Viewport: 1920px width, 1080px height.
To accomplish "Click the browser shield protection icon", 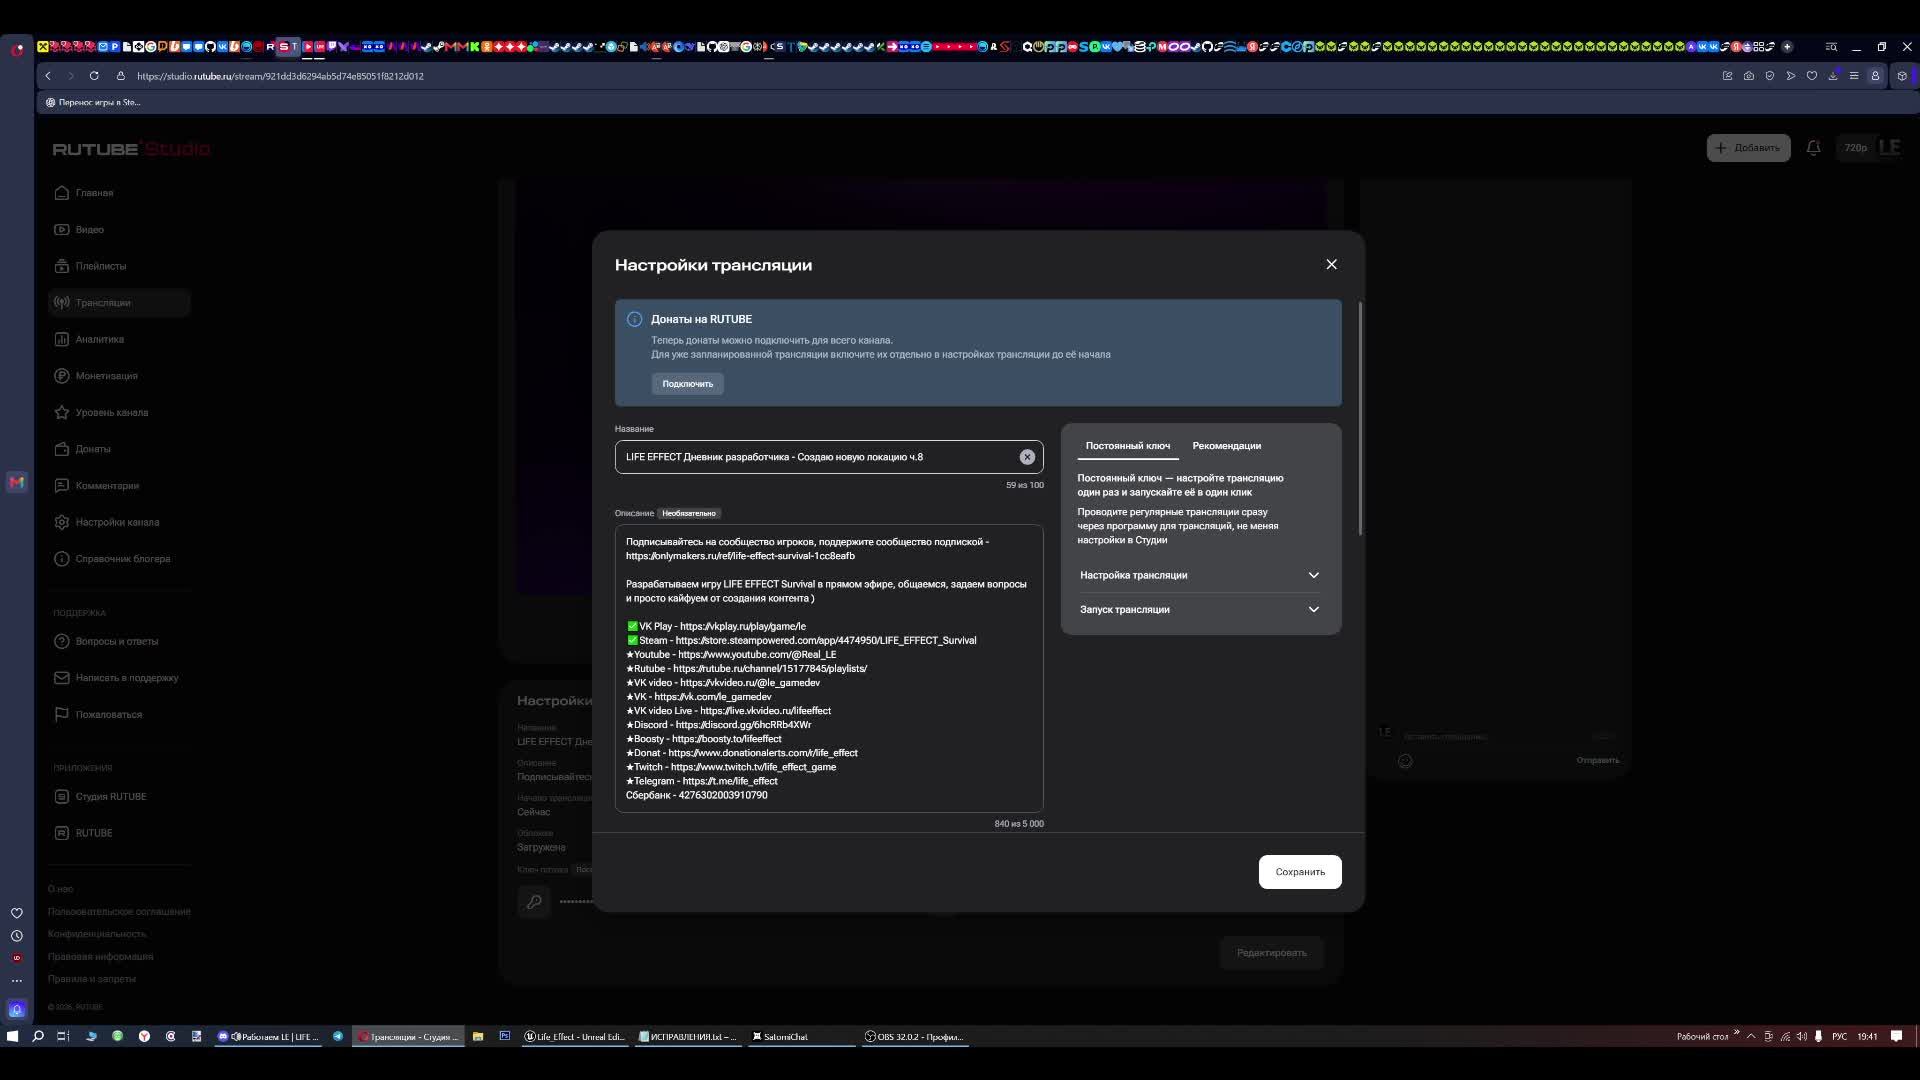I will pyautogui.click(x=1770, y=76).
